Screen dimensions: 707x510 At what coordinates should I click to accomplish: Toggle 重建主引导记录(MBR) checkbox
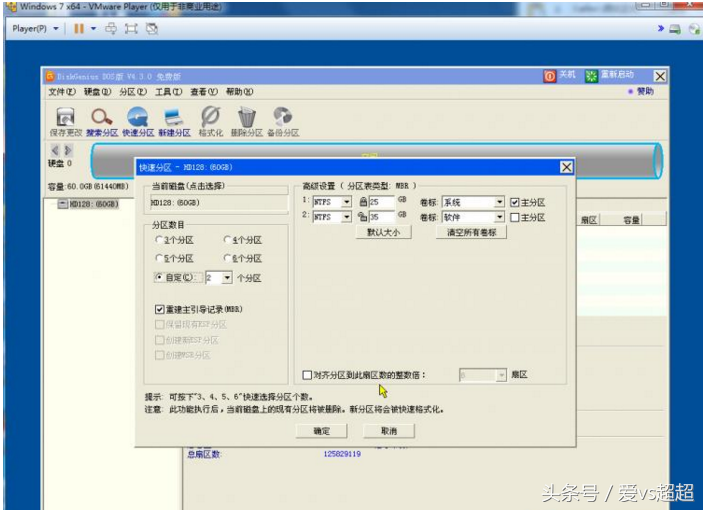click(159, 309)
